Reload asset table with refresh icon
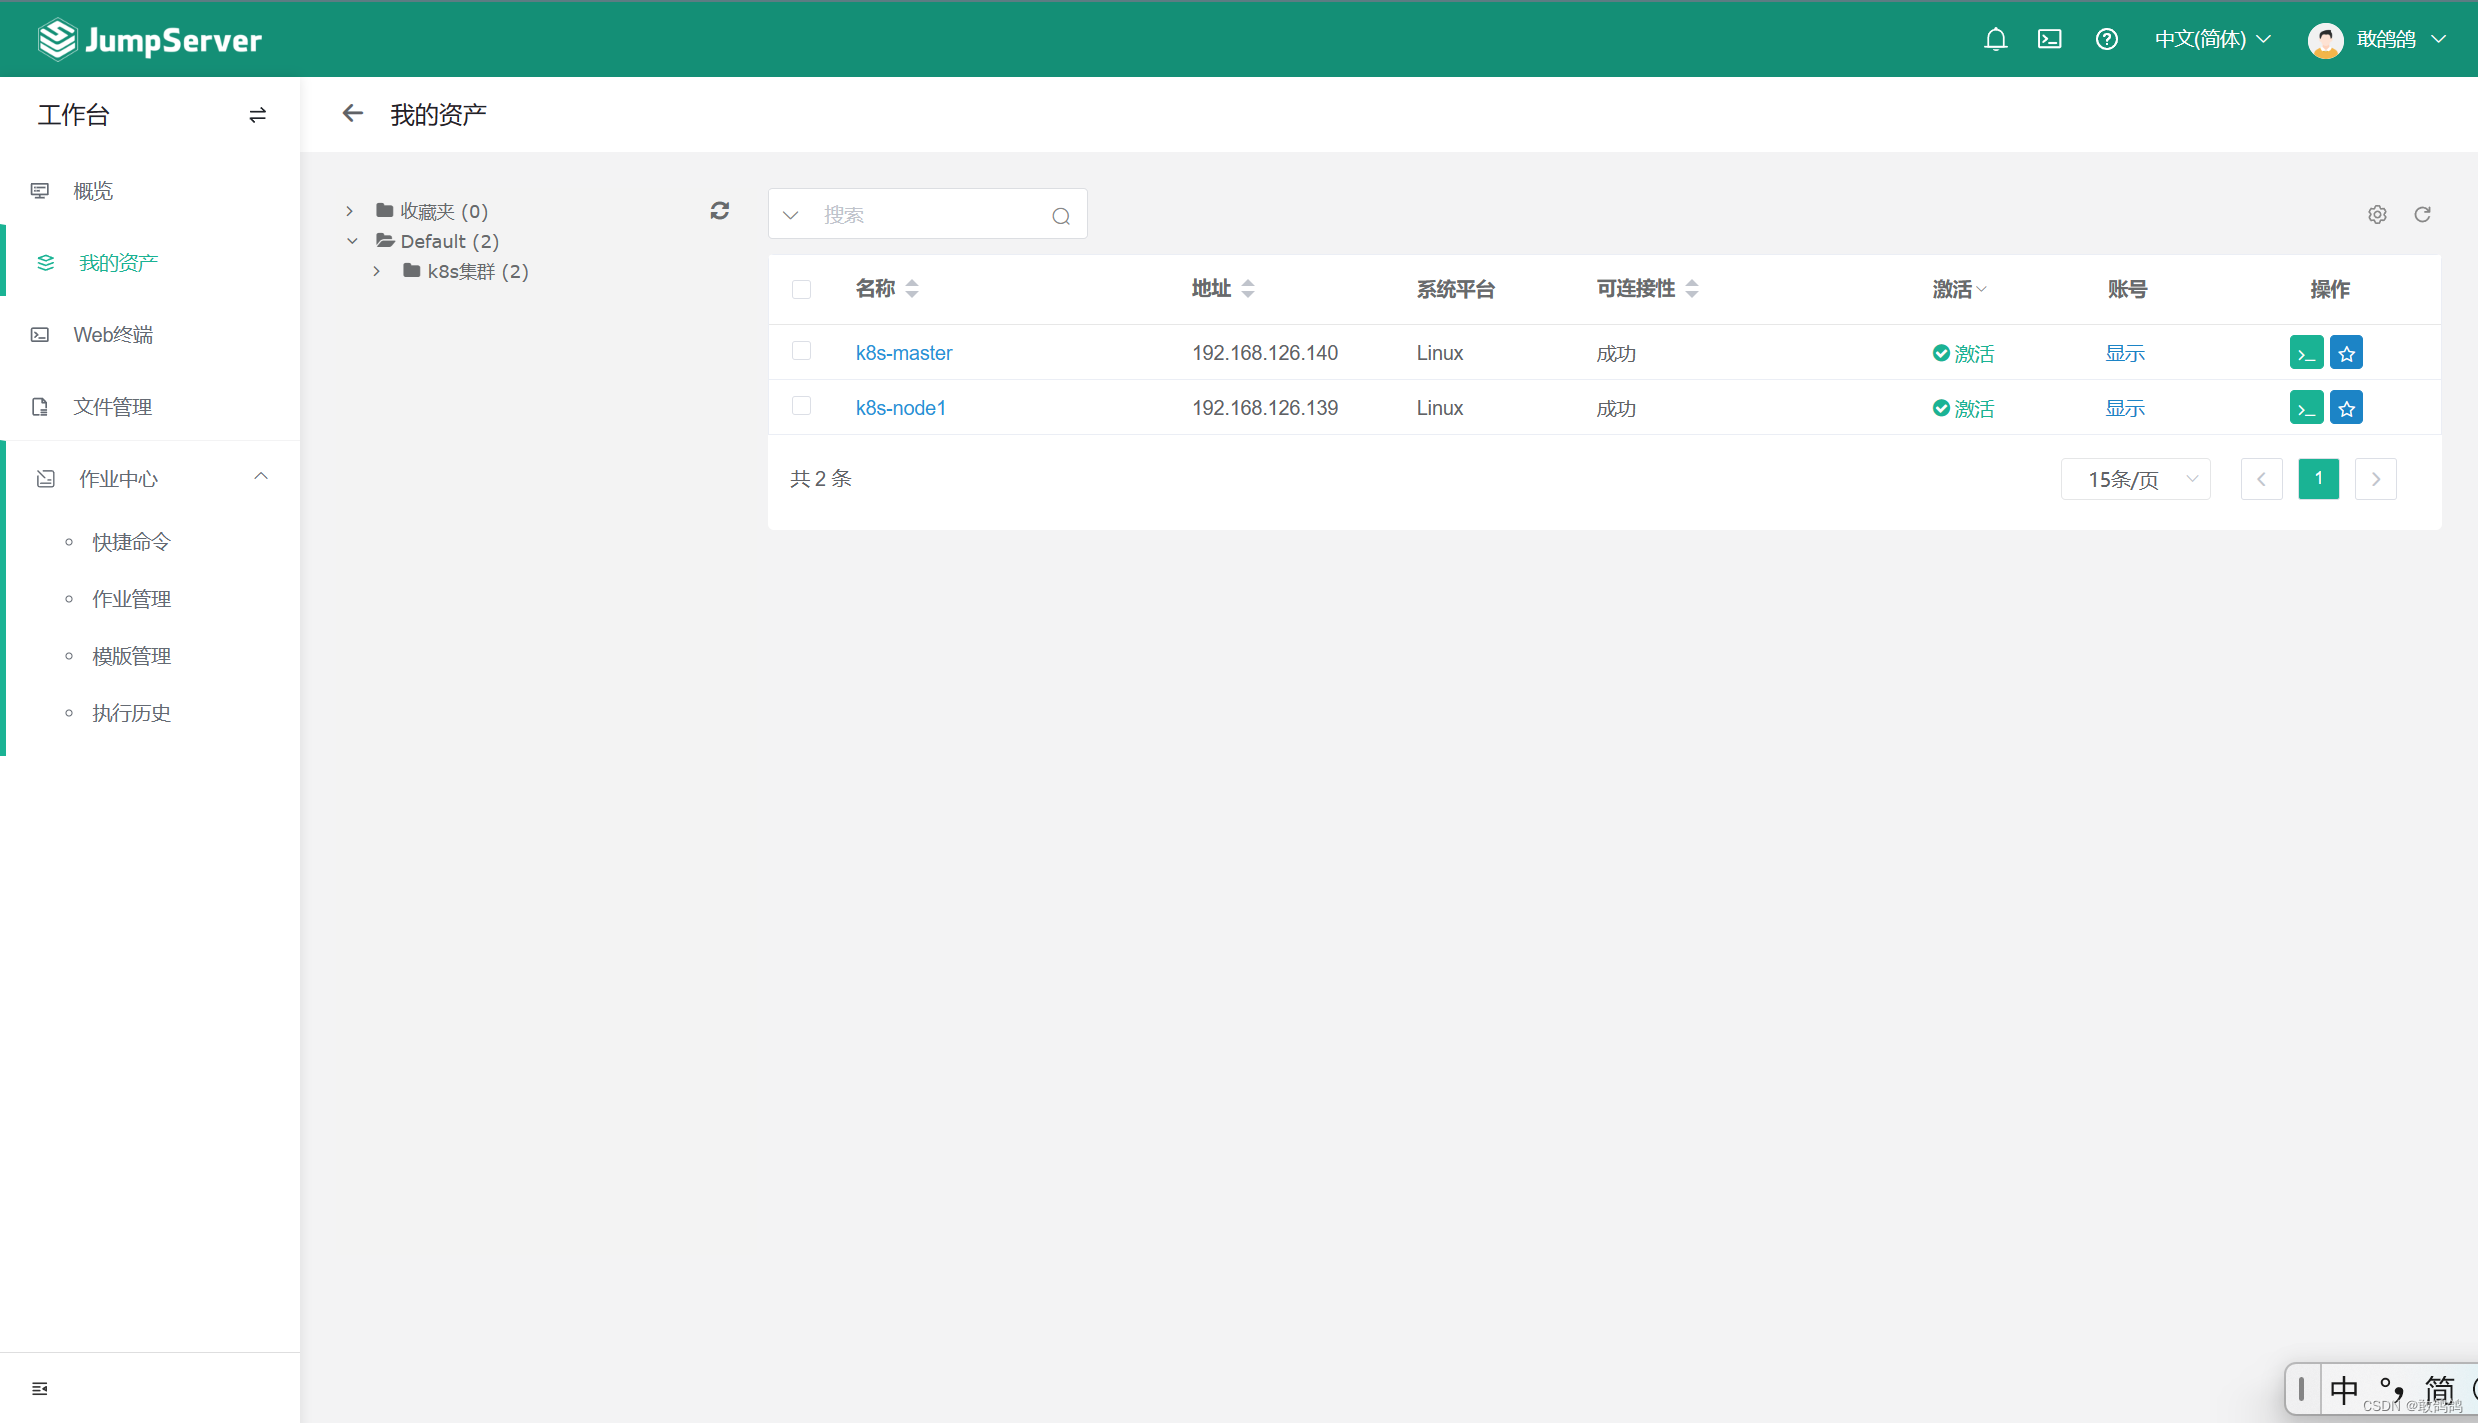2478x1423 pixels. coord(2422,215)
